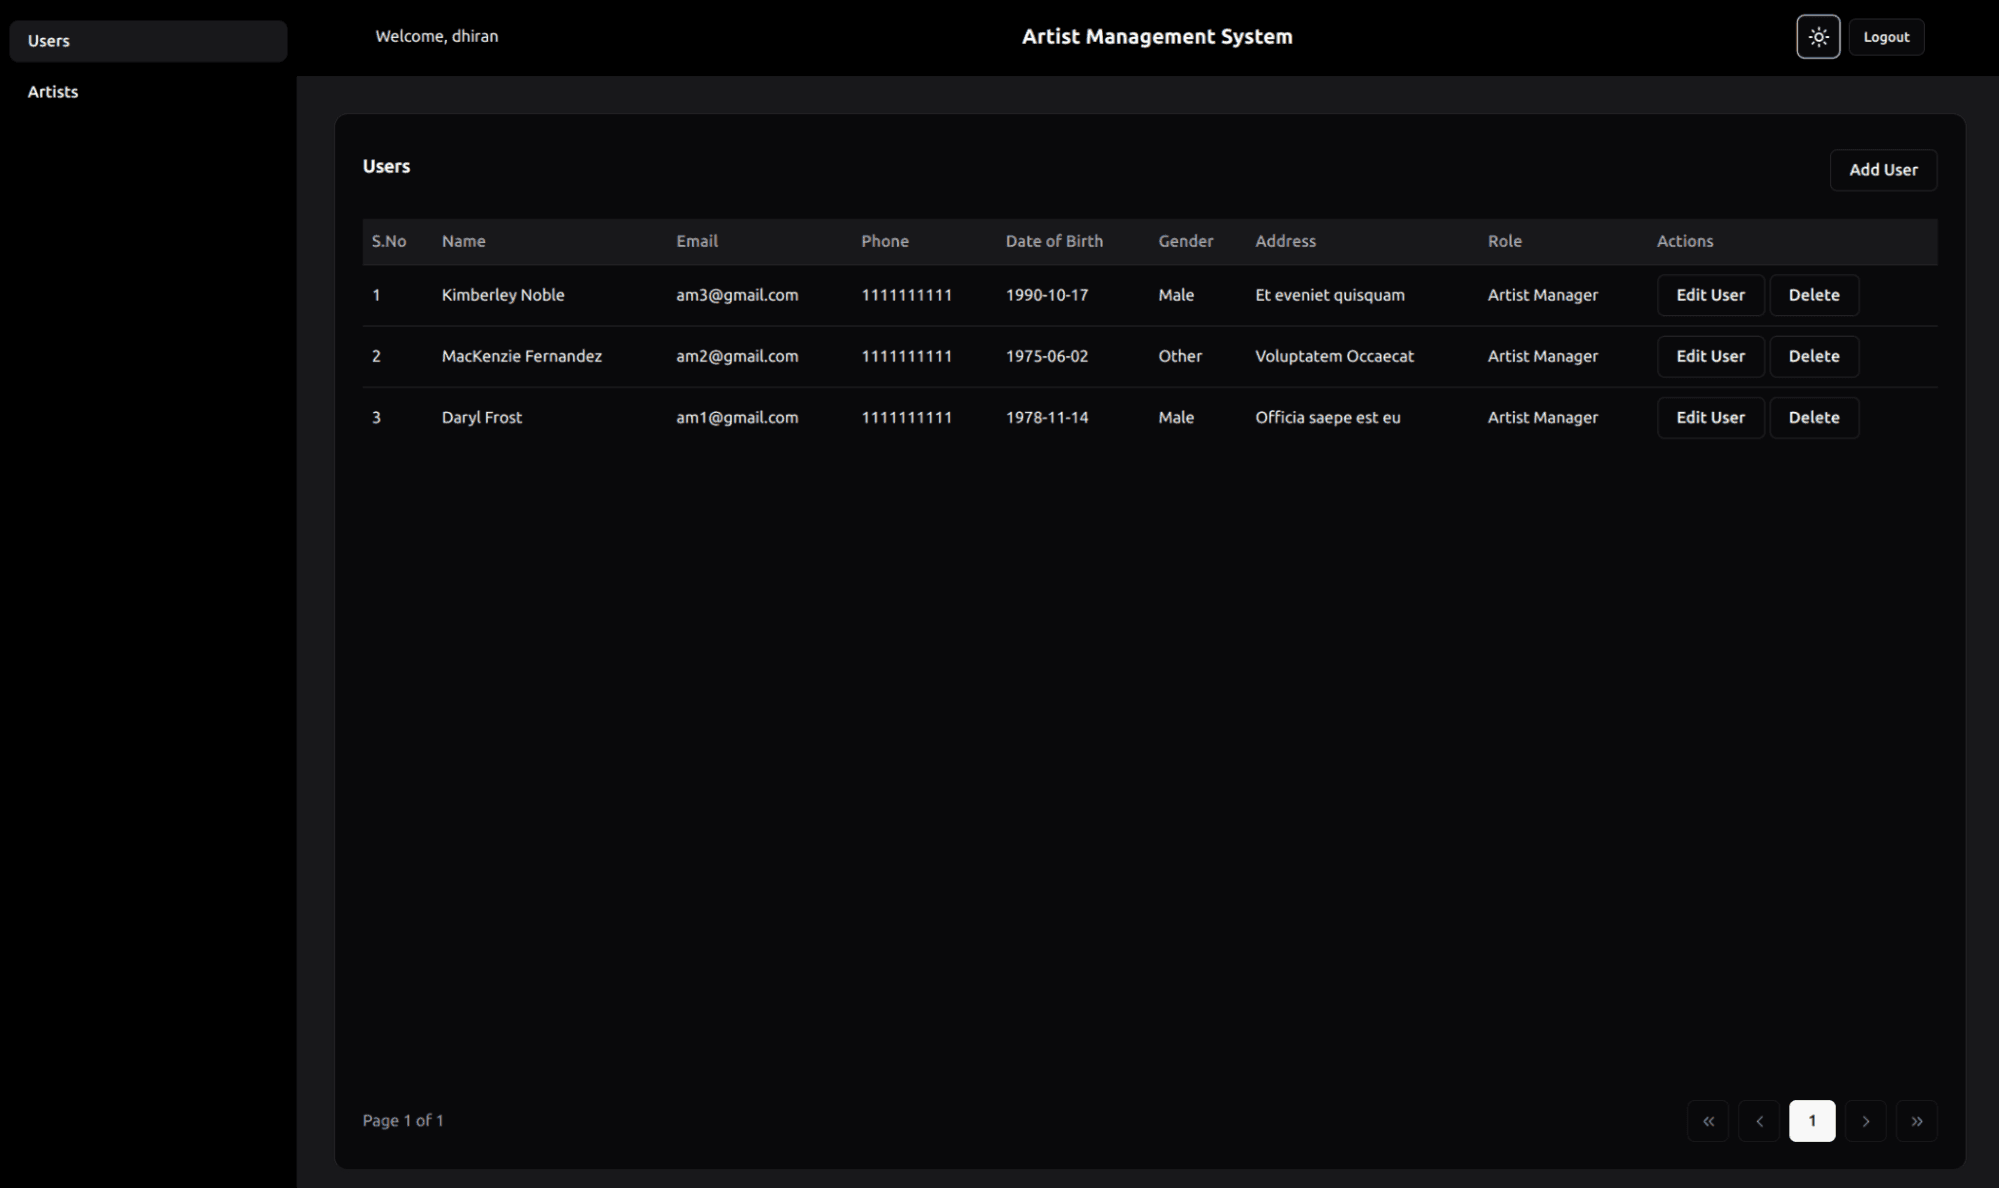Jump to first page using double-left chevron

pos(1708,1121)
